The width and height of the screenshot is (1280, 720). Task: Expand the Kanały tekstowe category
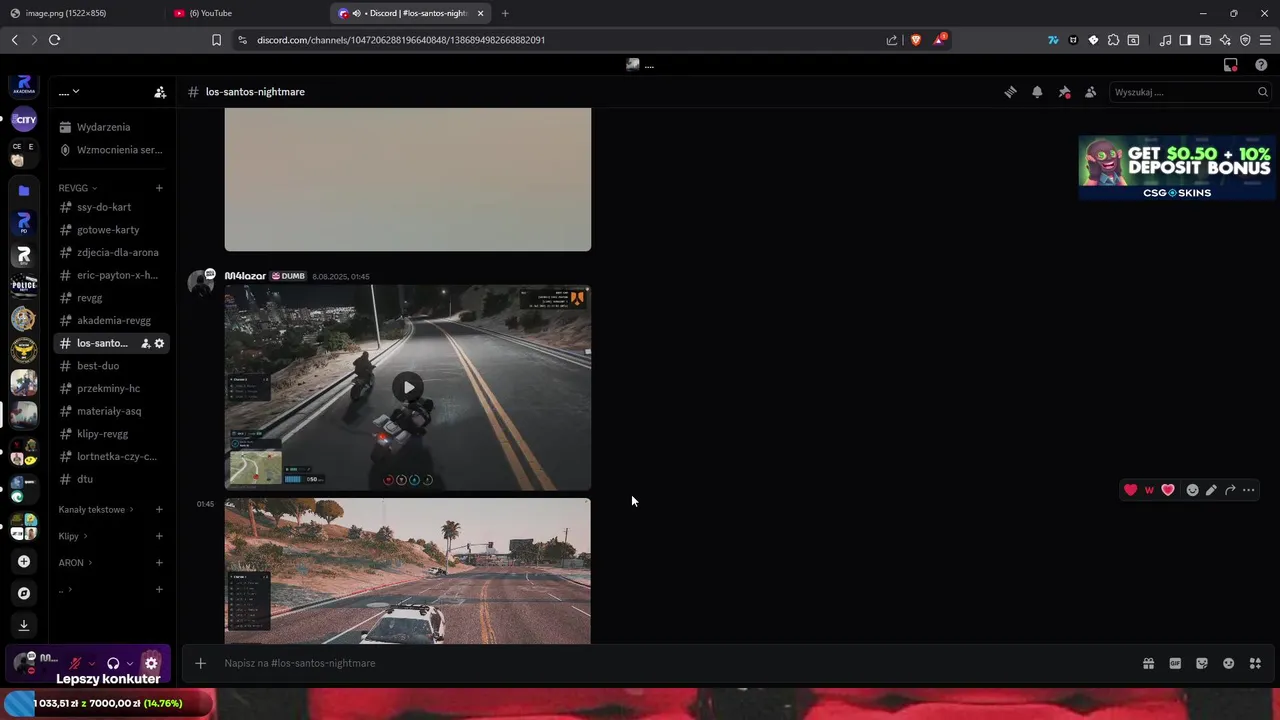pyautogui.click(x=96, y=509)
